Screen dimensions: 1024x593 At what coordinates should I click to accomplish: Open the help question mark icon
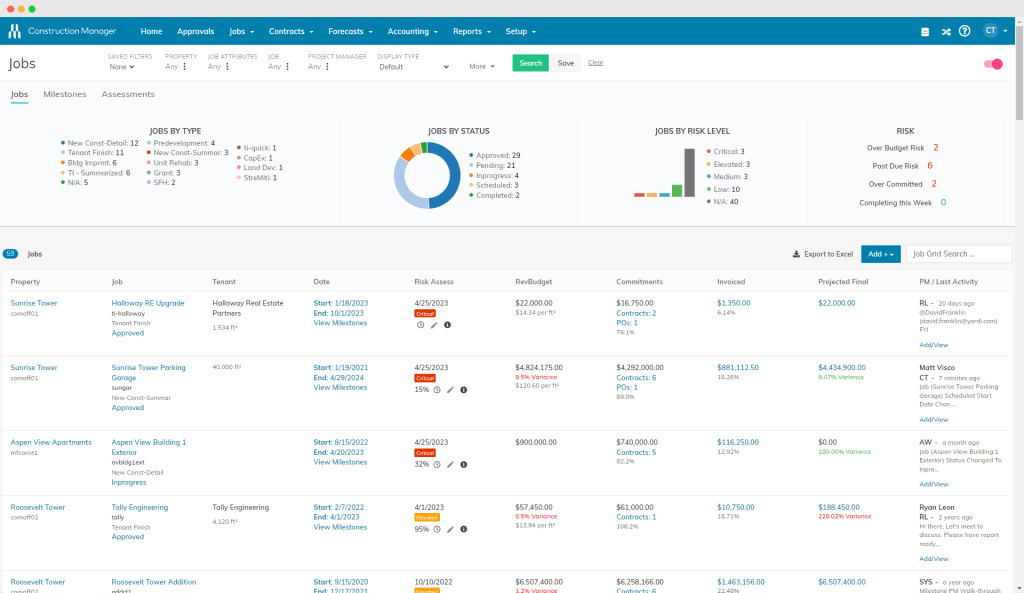(965, 31)
